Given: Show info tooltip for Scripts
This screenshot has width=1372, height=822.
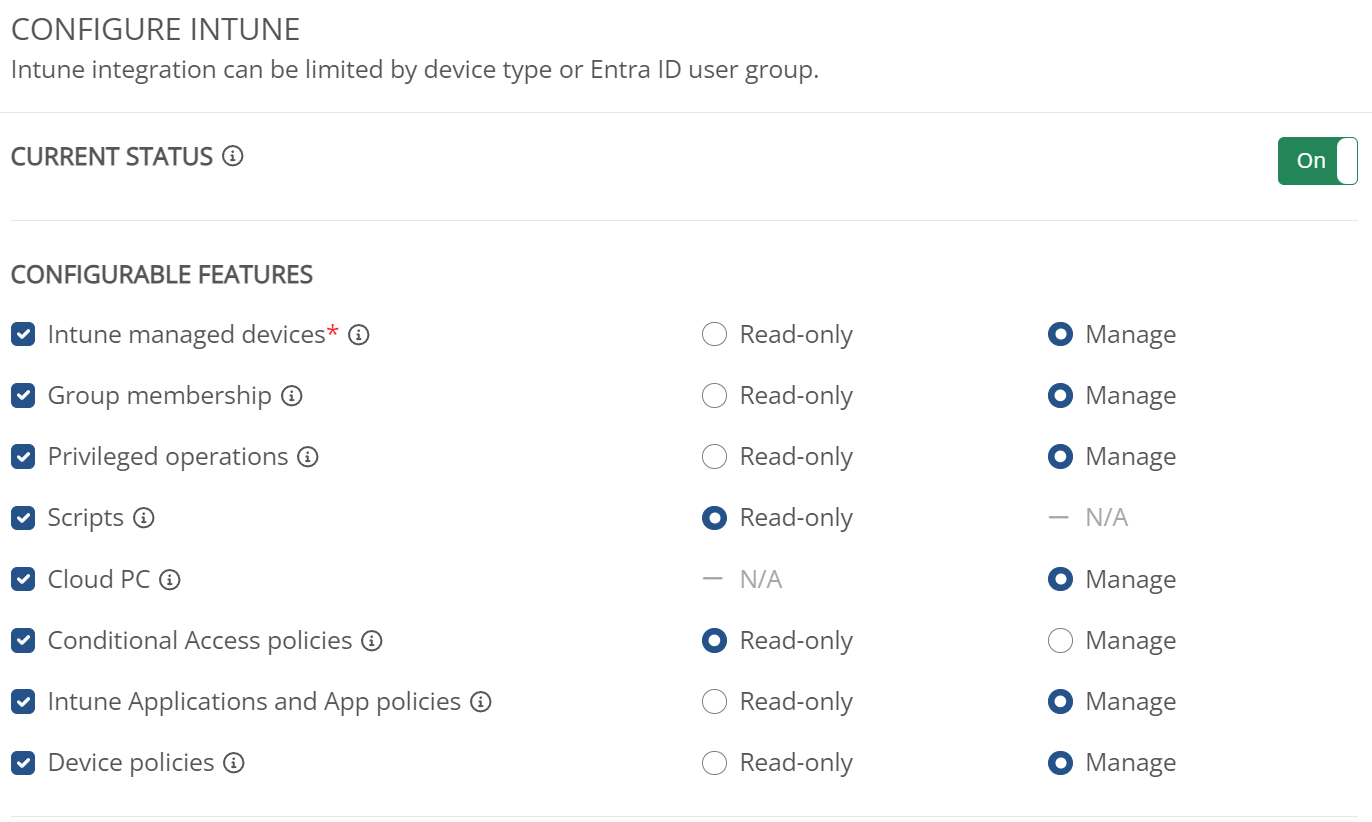Looking at the screenshot, I should click(144, 518).
